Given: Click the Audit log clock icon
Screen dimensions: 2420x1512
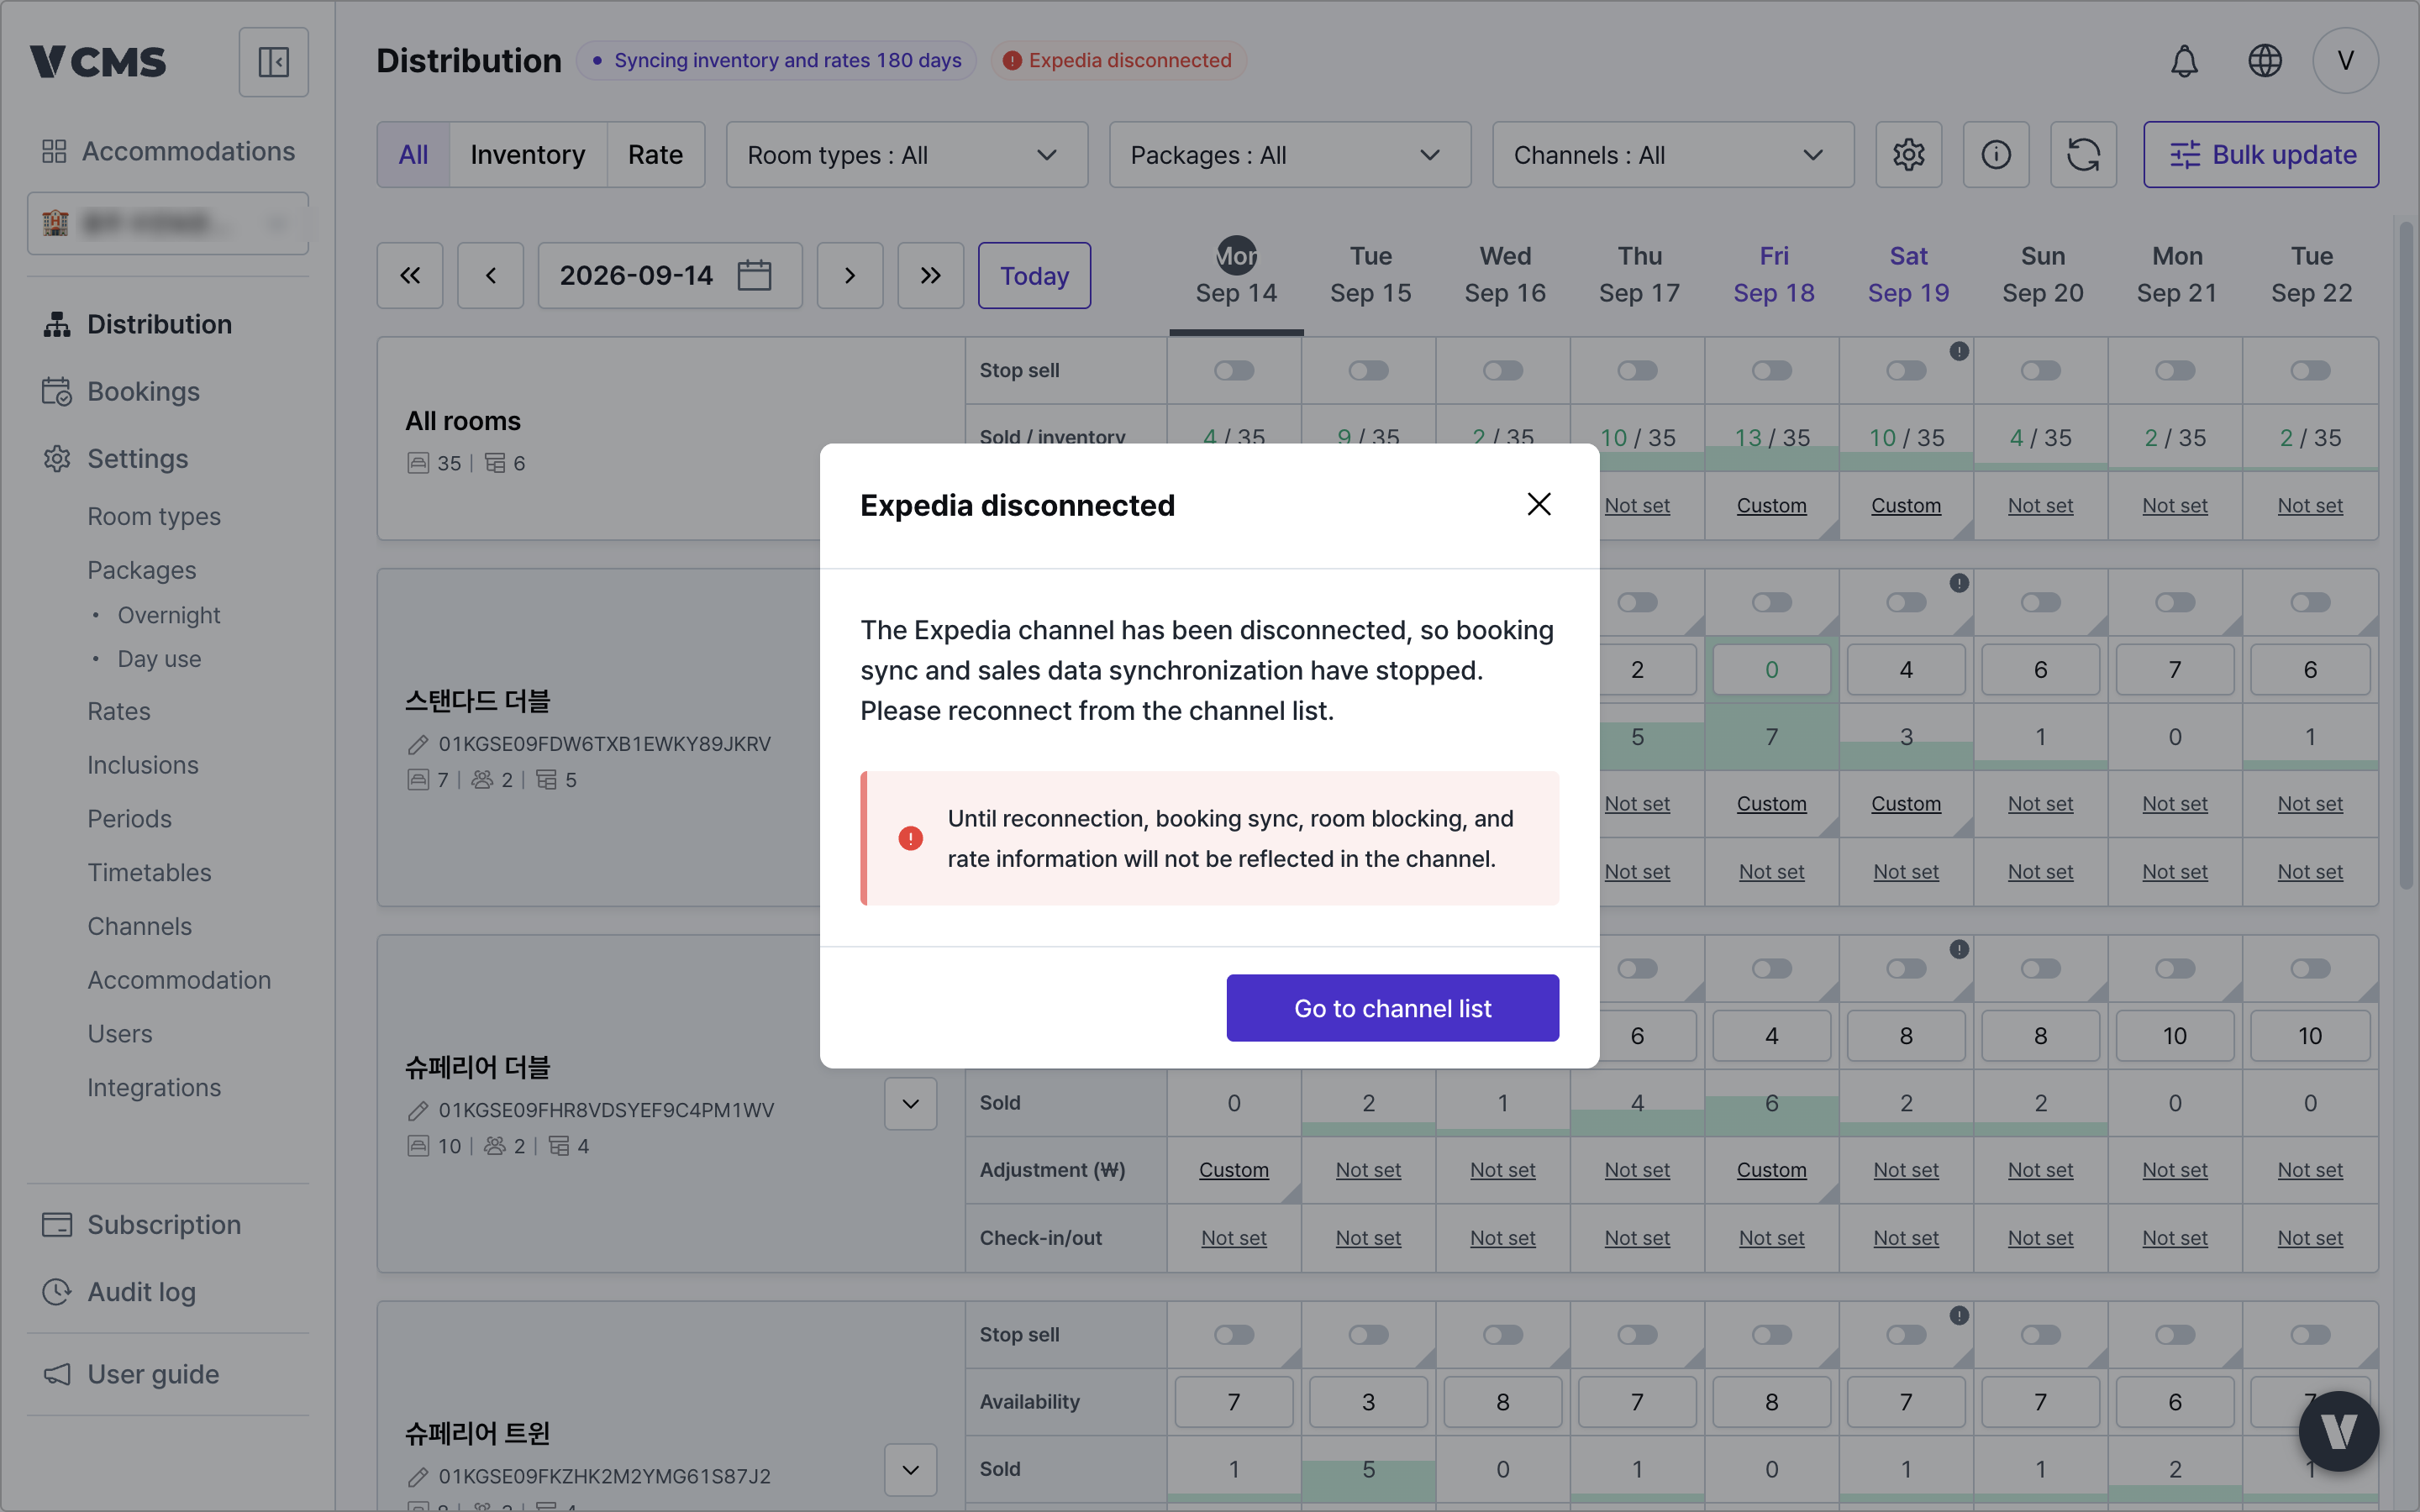Looking at the screenshot, I should (57, 1292).
